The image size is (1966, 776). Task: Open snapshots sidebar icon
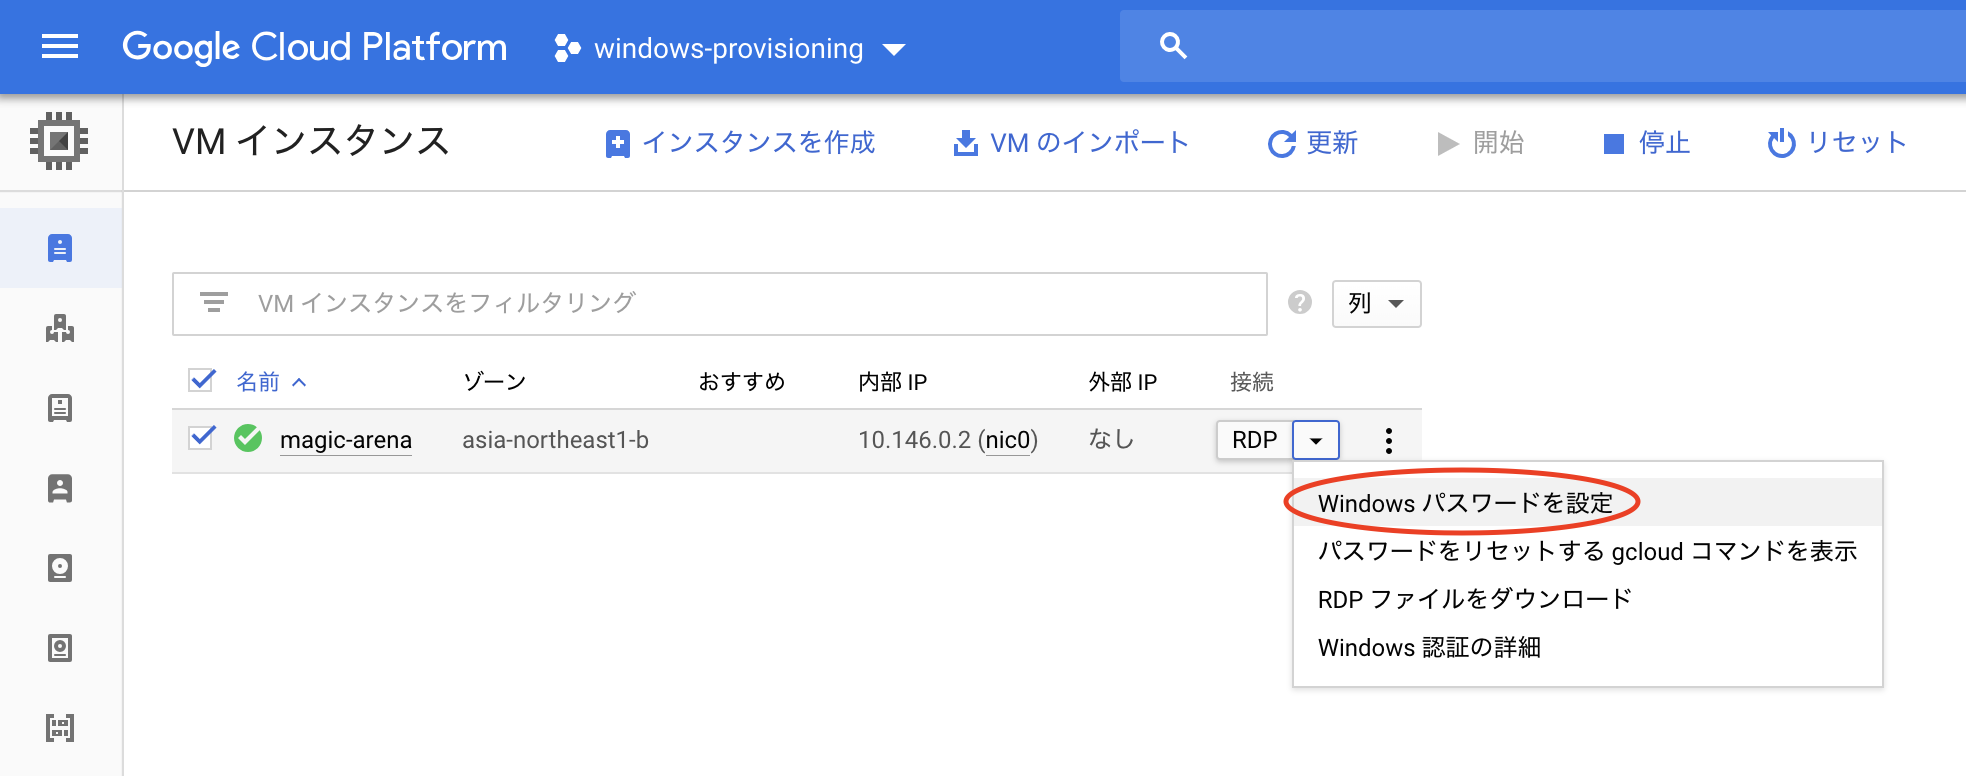[60, 648]
